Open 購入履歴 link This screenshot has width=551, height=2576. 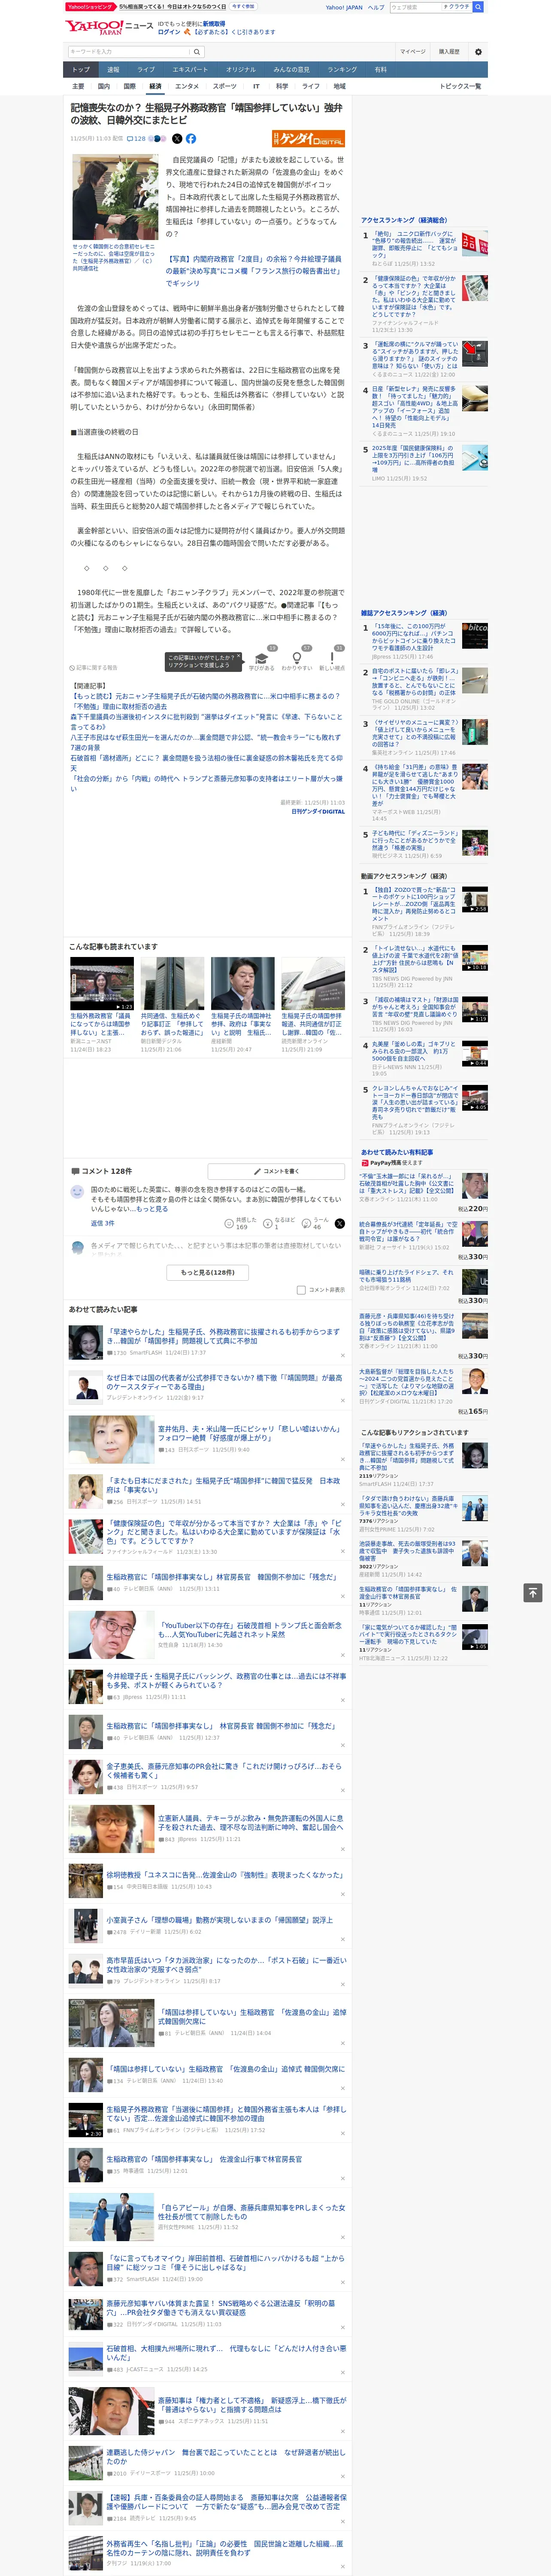(449, 51)
